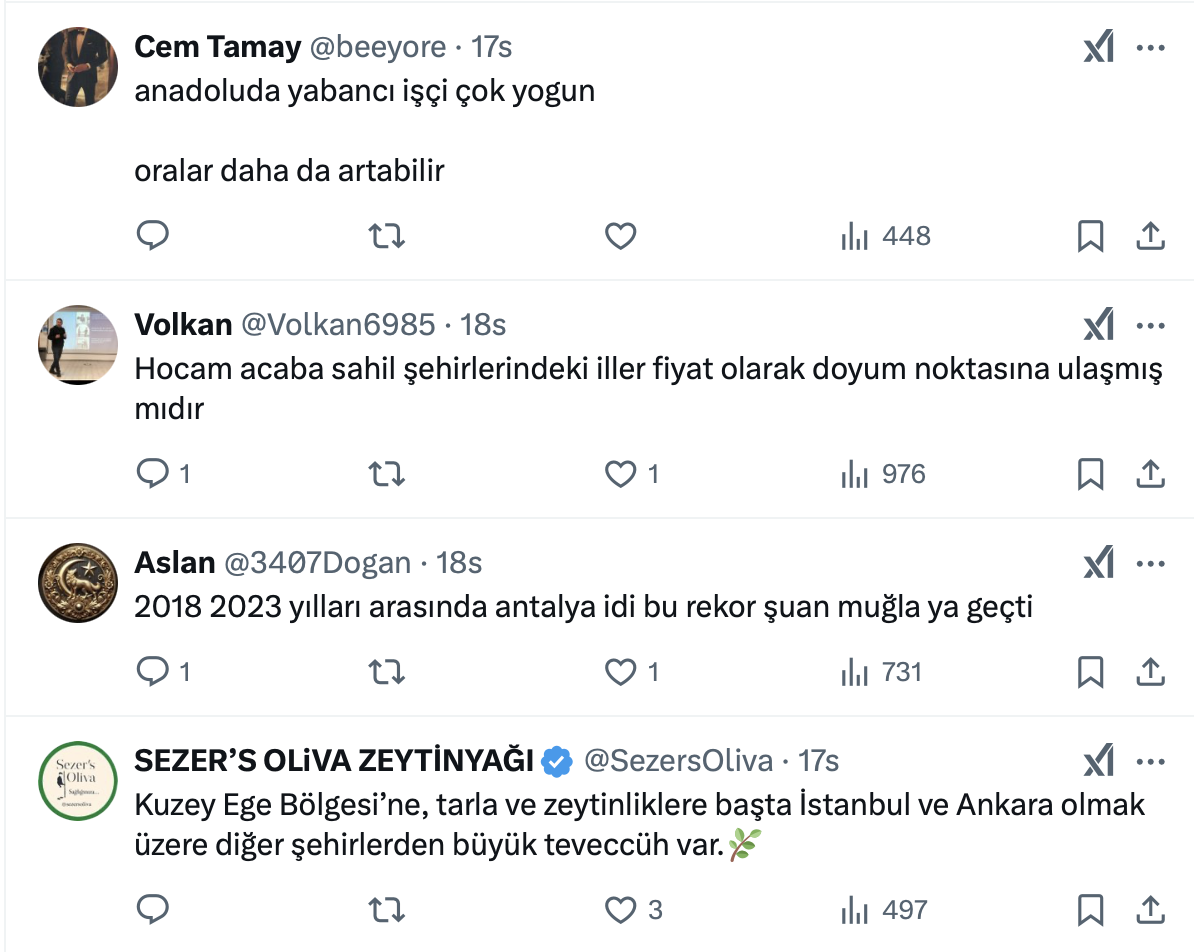
Task: Expand more options on Aslan's tweet
Action: pyautogui.click(x=1152, y=564)
